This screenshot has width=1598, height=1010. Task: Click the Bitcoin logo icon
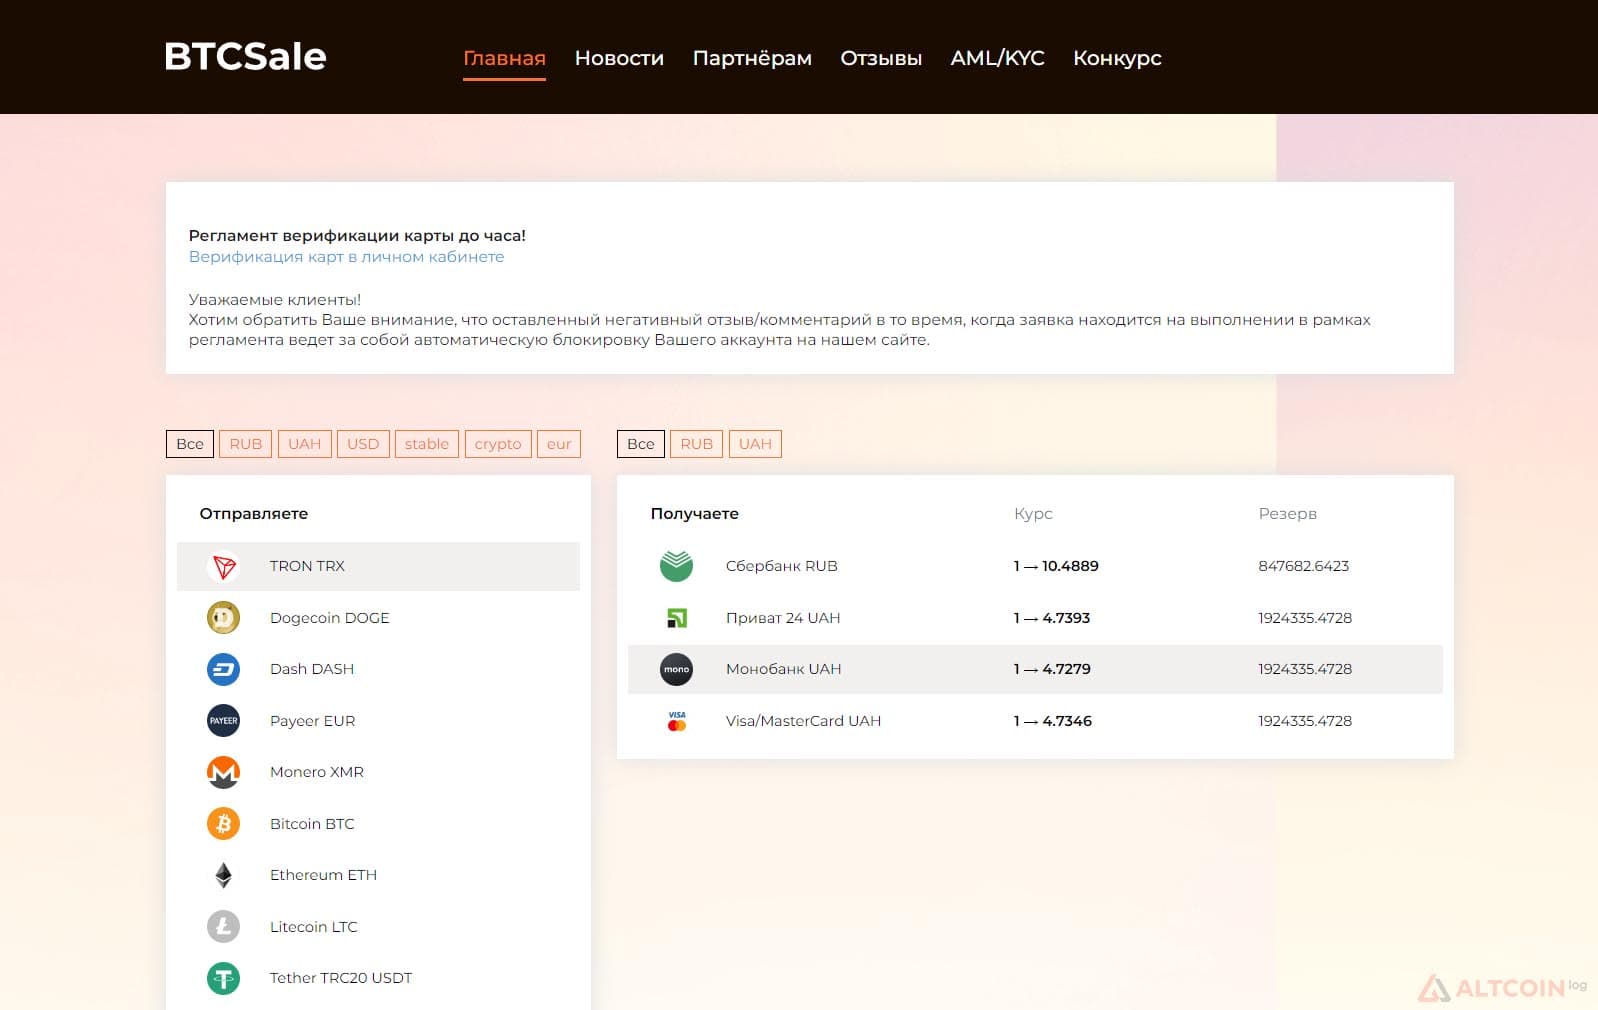[224, 824]
